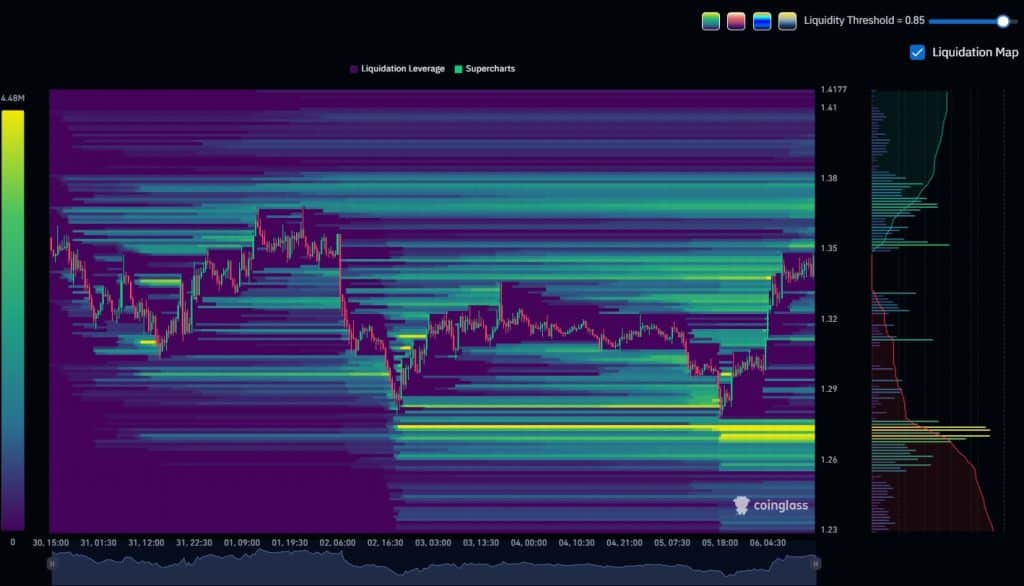The width and height of the screenshot is (1024, 586).
Task: Click the vertical heat color scale bar
Action: 12,320
